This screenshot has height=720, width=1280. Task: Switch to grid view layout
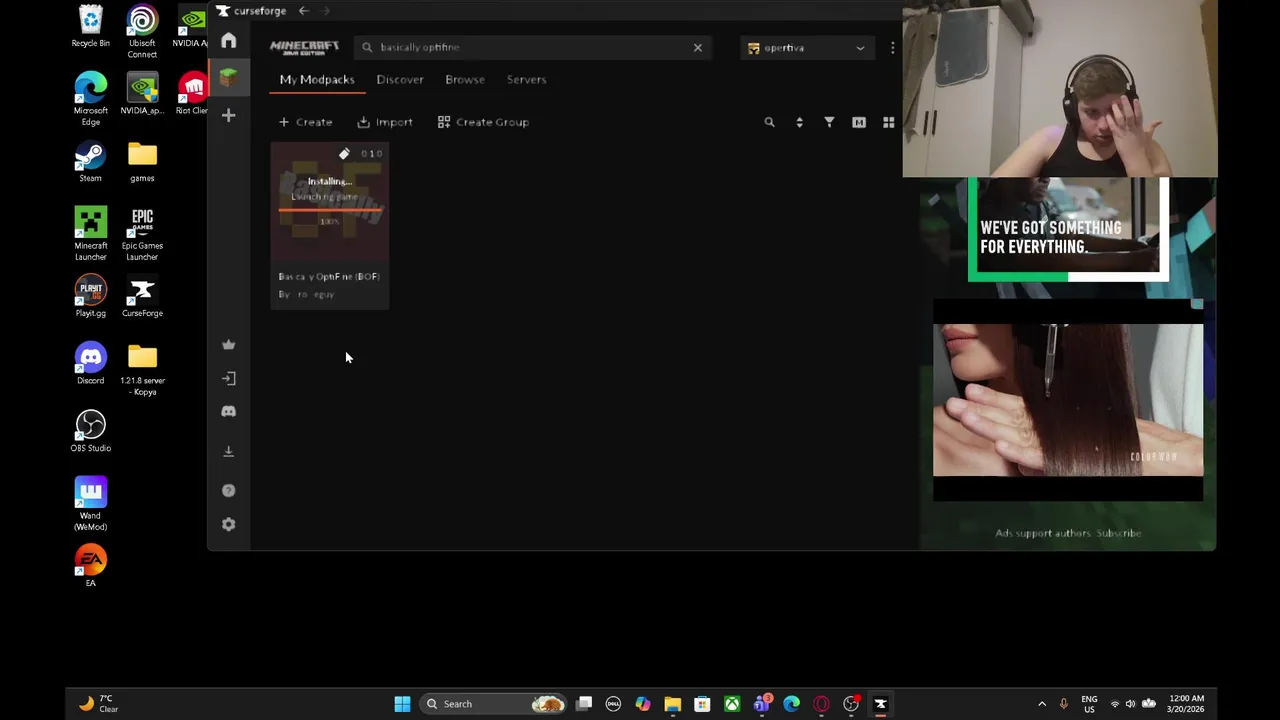888,122
